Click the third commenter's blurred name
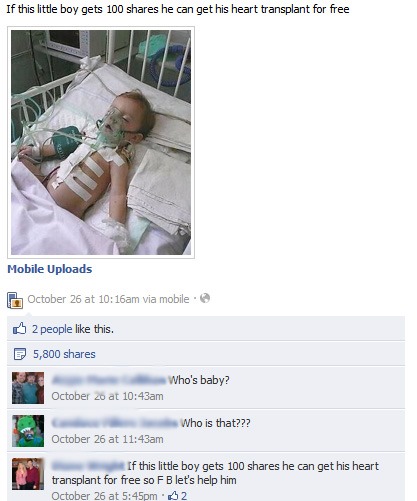The width and height of the screenshot is (417, 501). coord(89,466)
